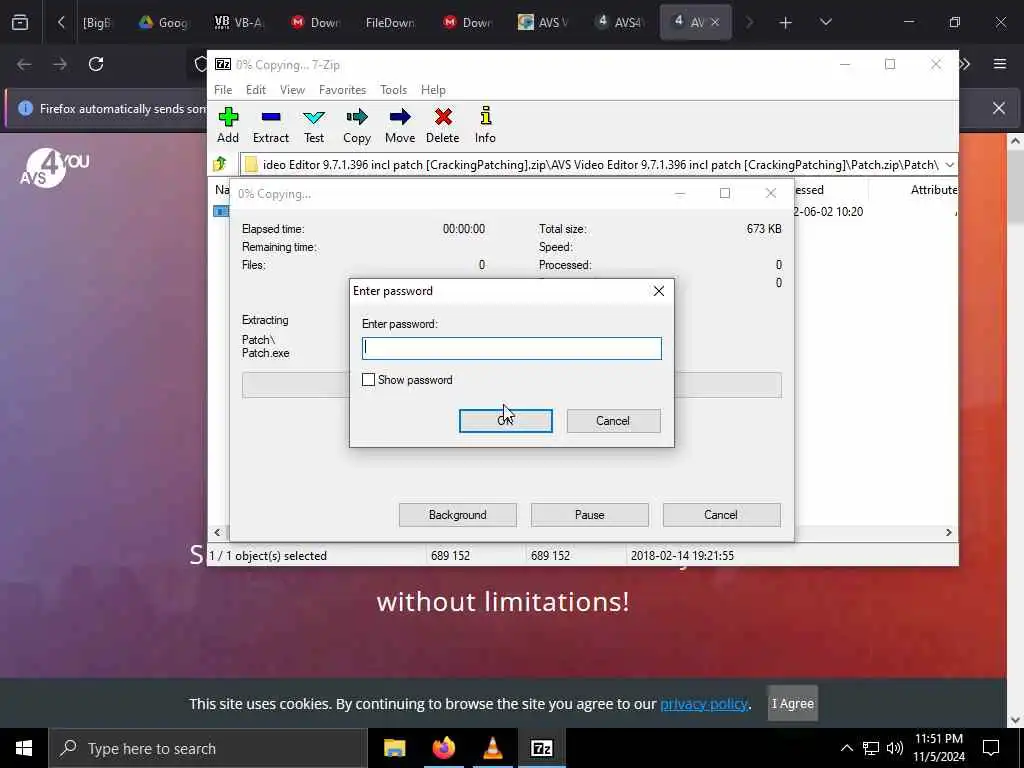The image size is (1024, 768).
Task: Click the 7-Zip path address field
Action: coord(591,165)
